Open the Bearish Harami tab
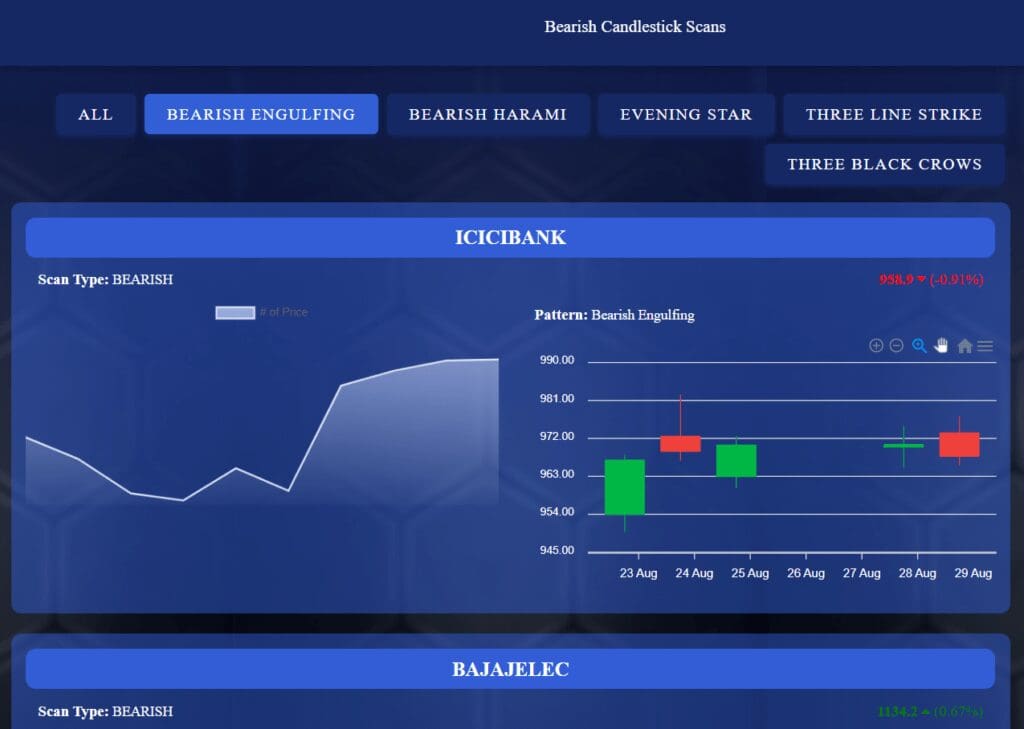The image size is (1024, 729). (488, 114)
